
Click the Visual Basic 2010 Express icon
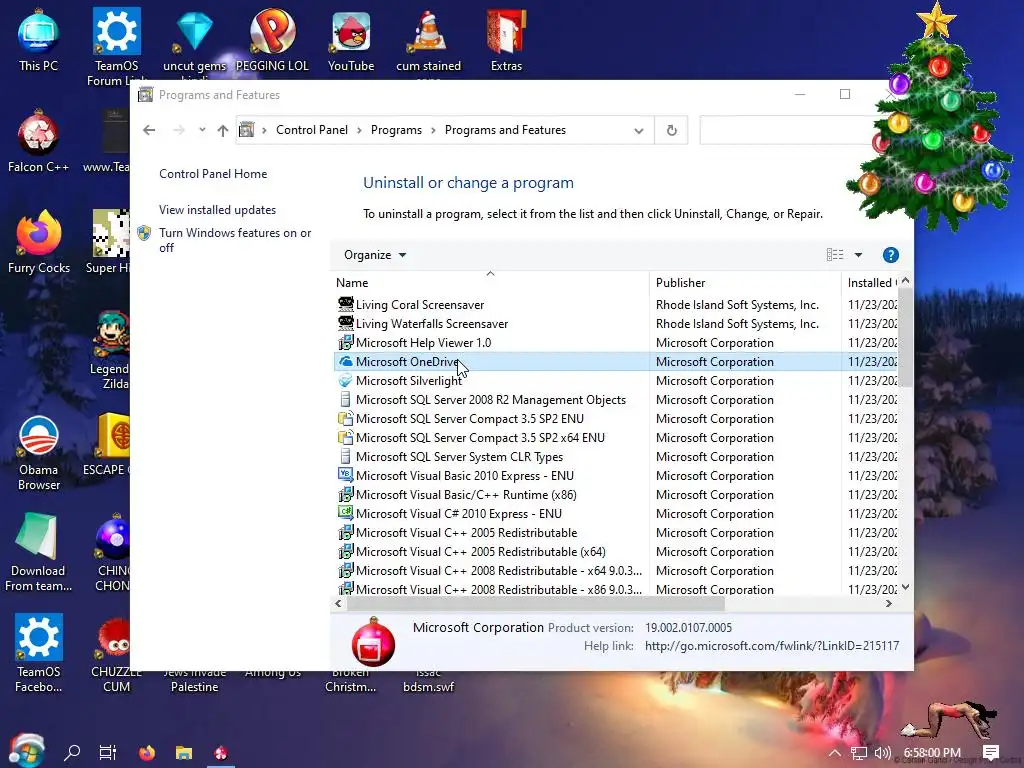[345, 475]
